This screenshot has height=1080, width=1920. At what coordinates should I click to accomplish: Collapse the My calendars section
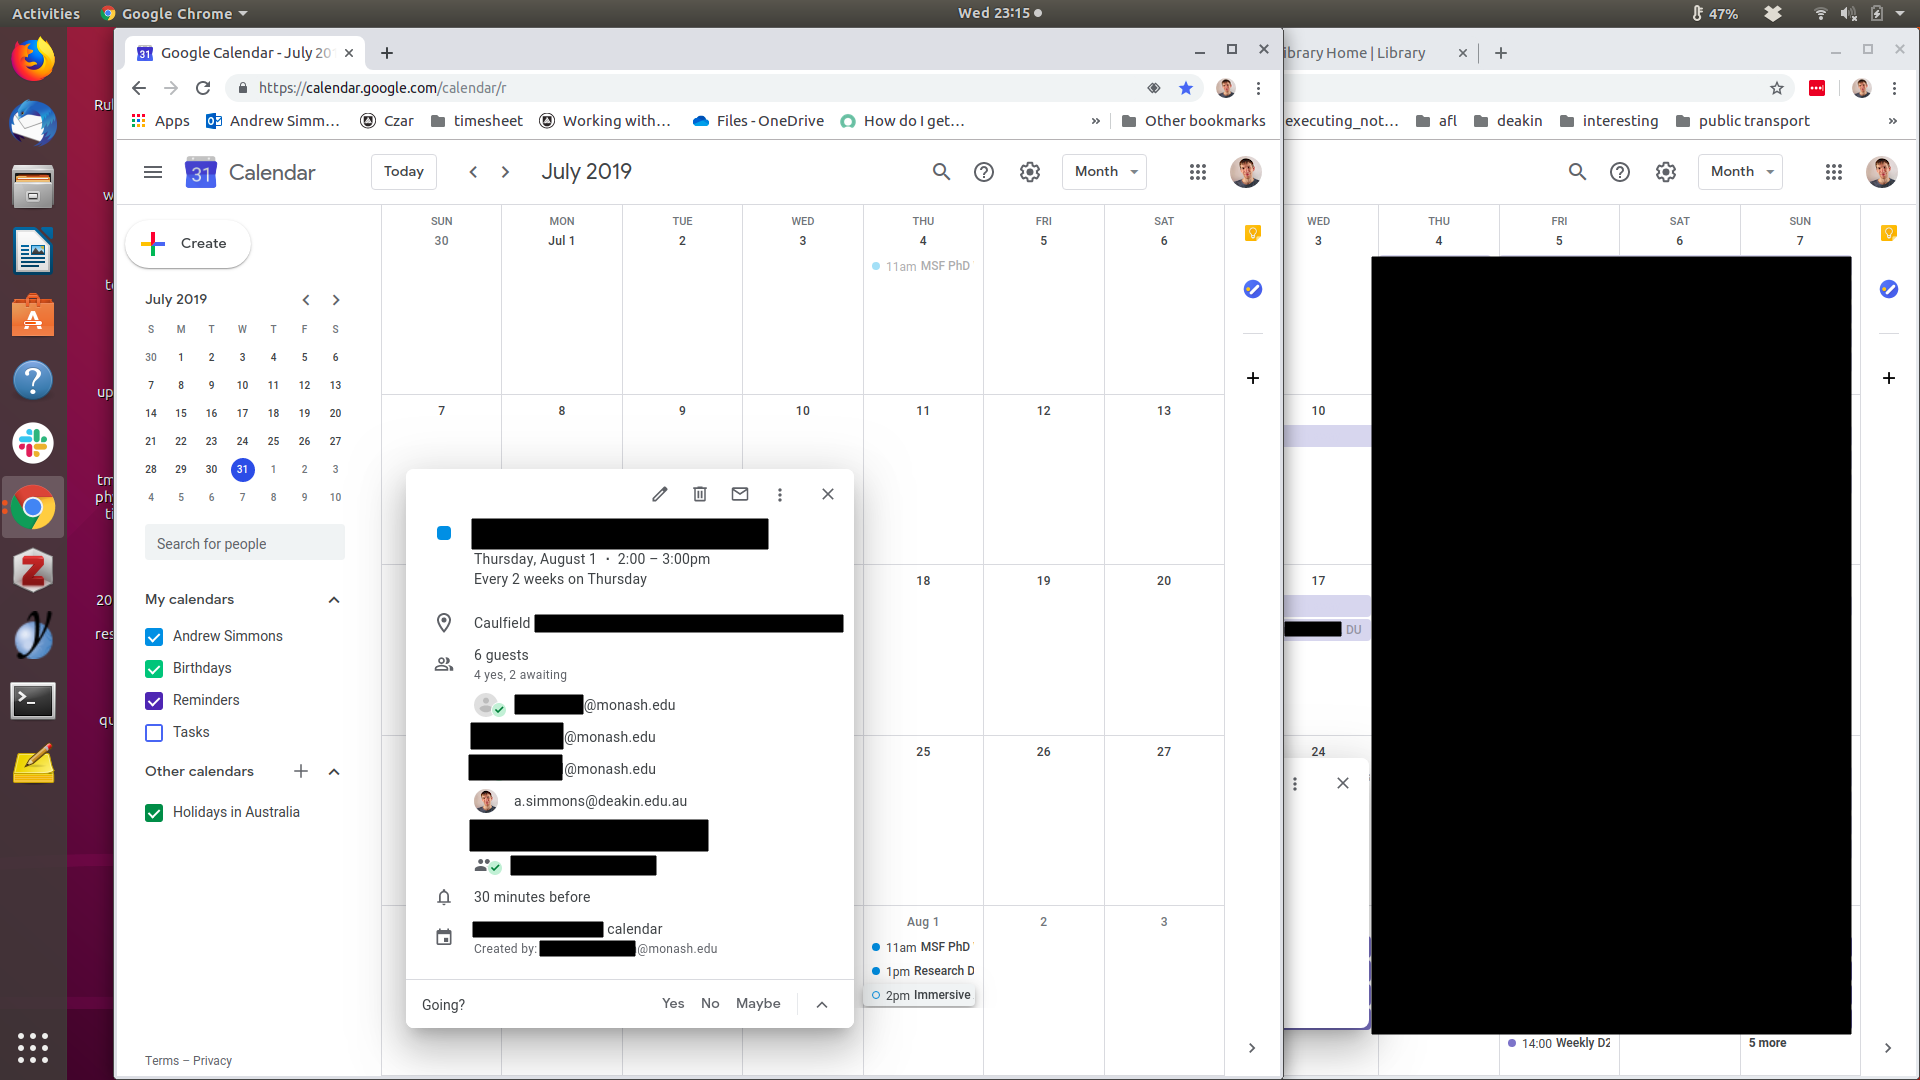click(334, 600)
